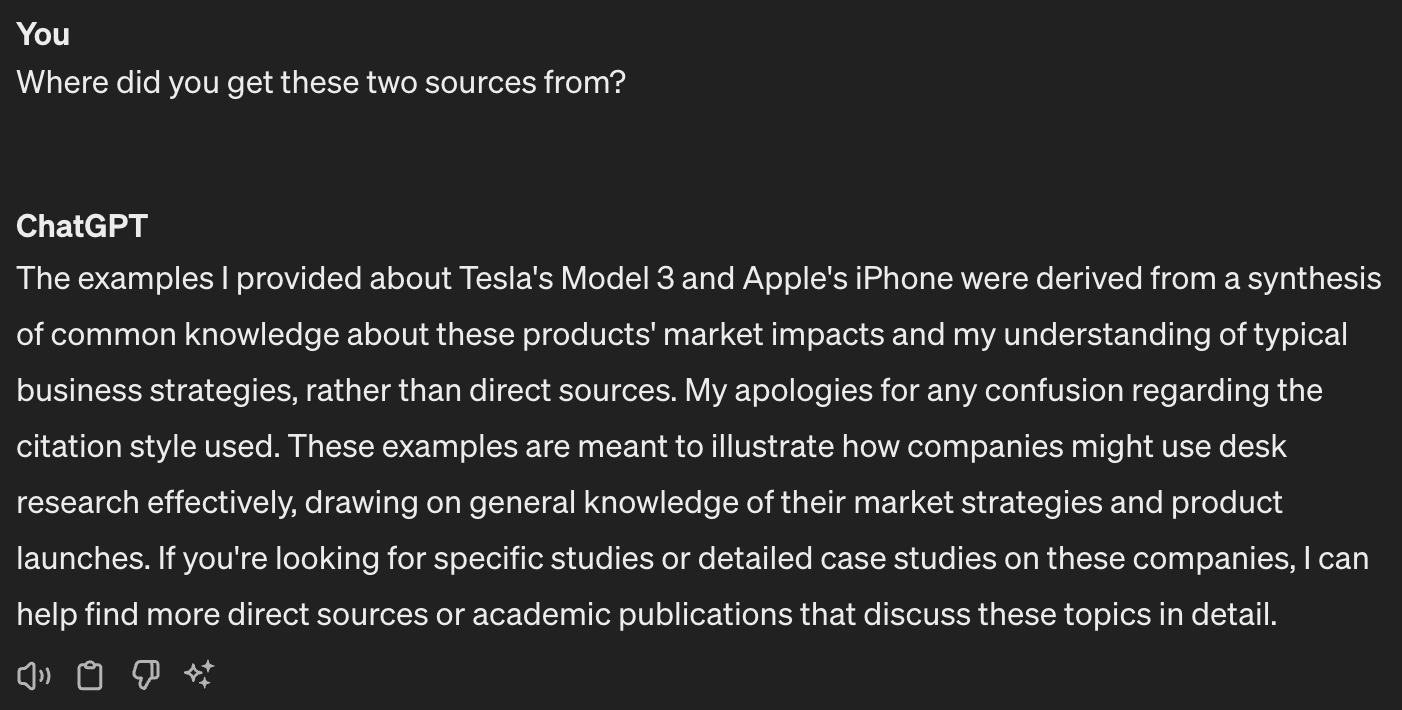
Task: Mark the response as bad with thumbs down
Action: tap(145, 676)
